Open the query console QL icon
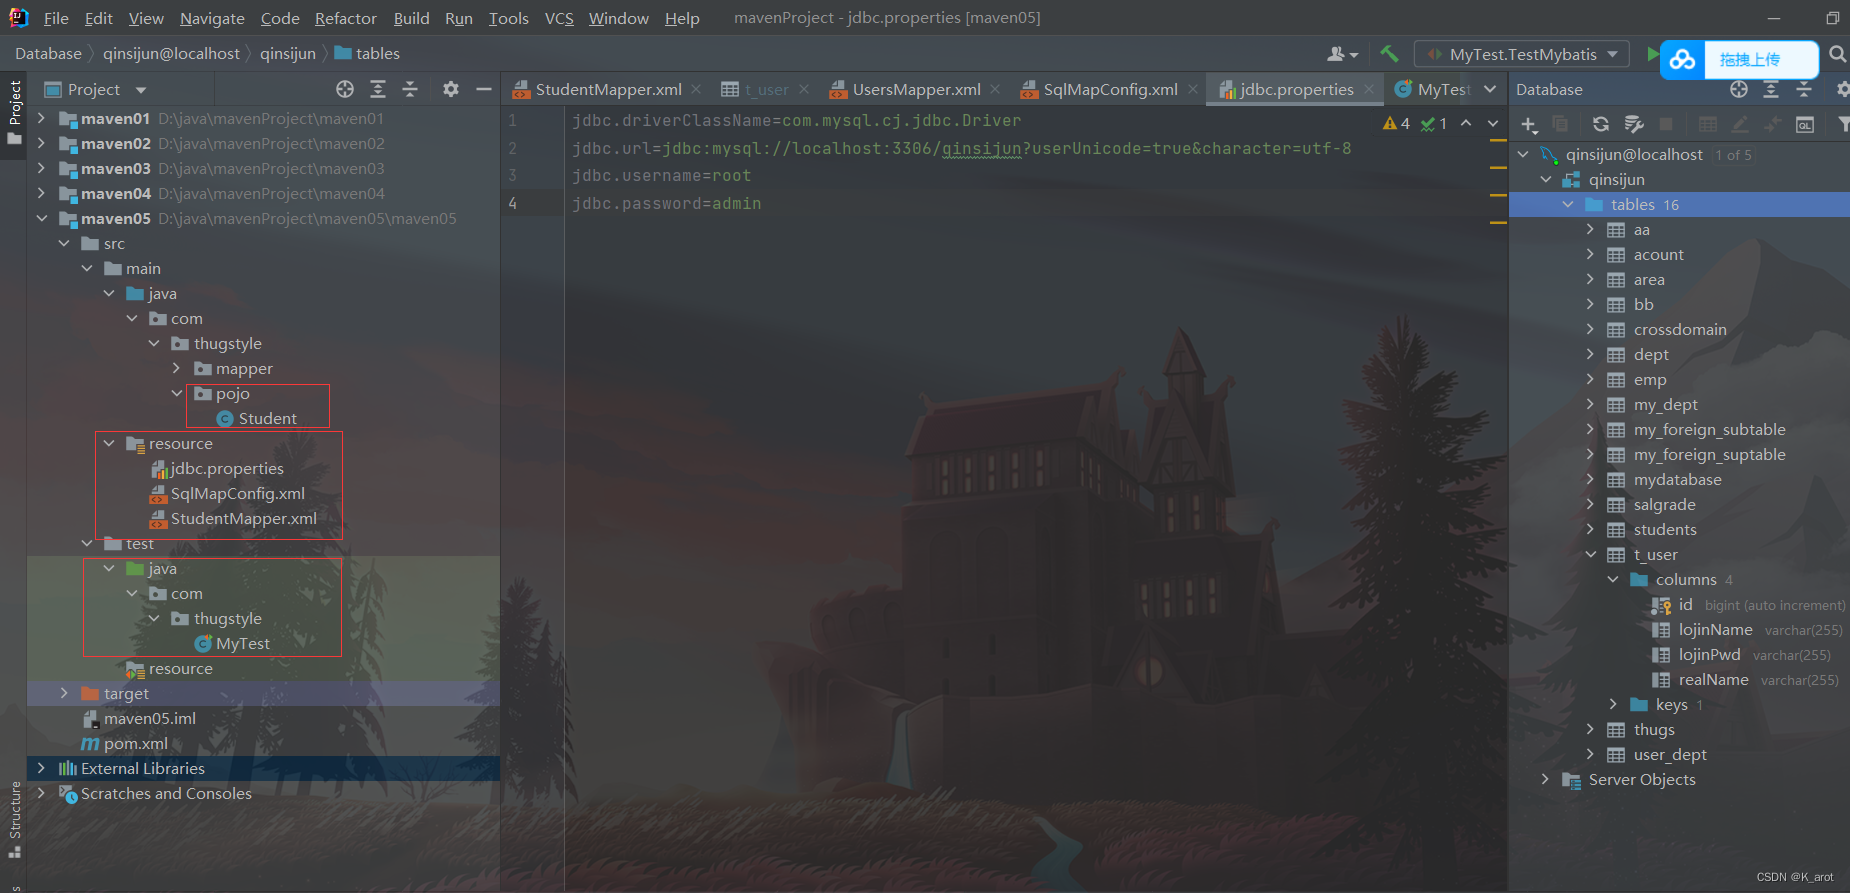 point(1805,124)
